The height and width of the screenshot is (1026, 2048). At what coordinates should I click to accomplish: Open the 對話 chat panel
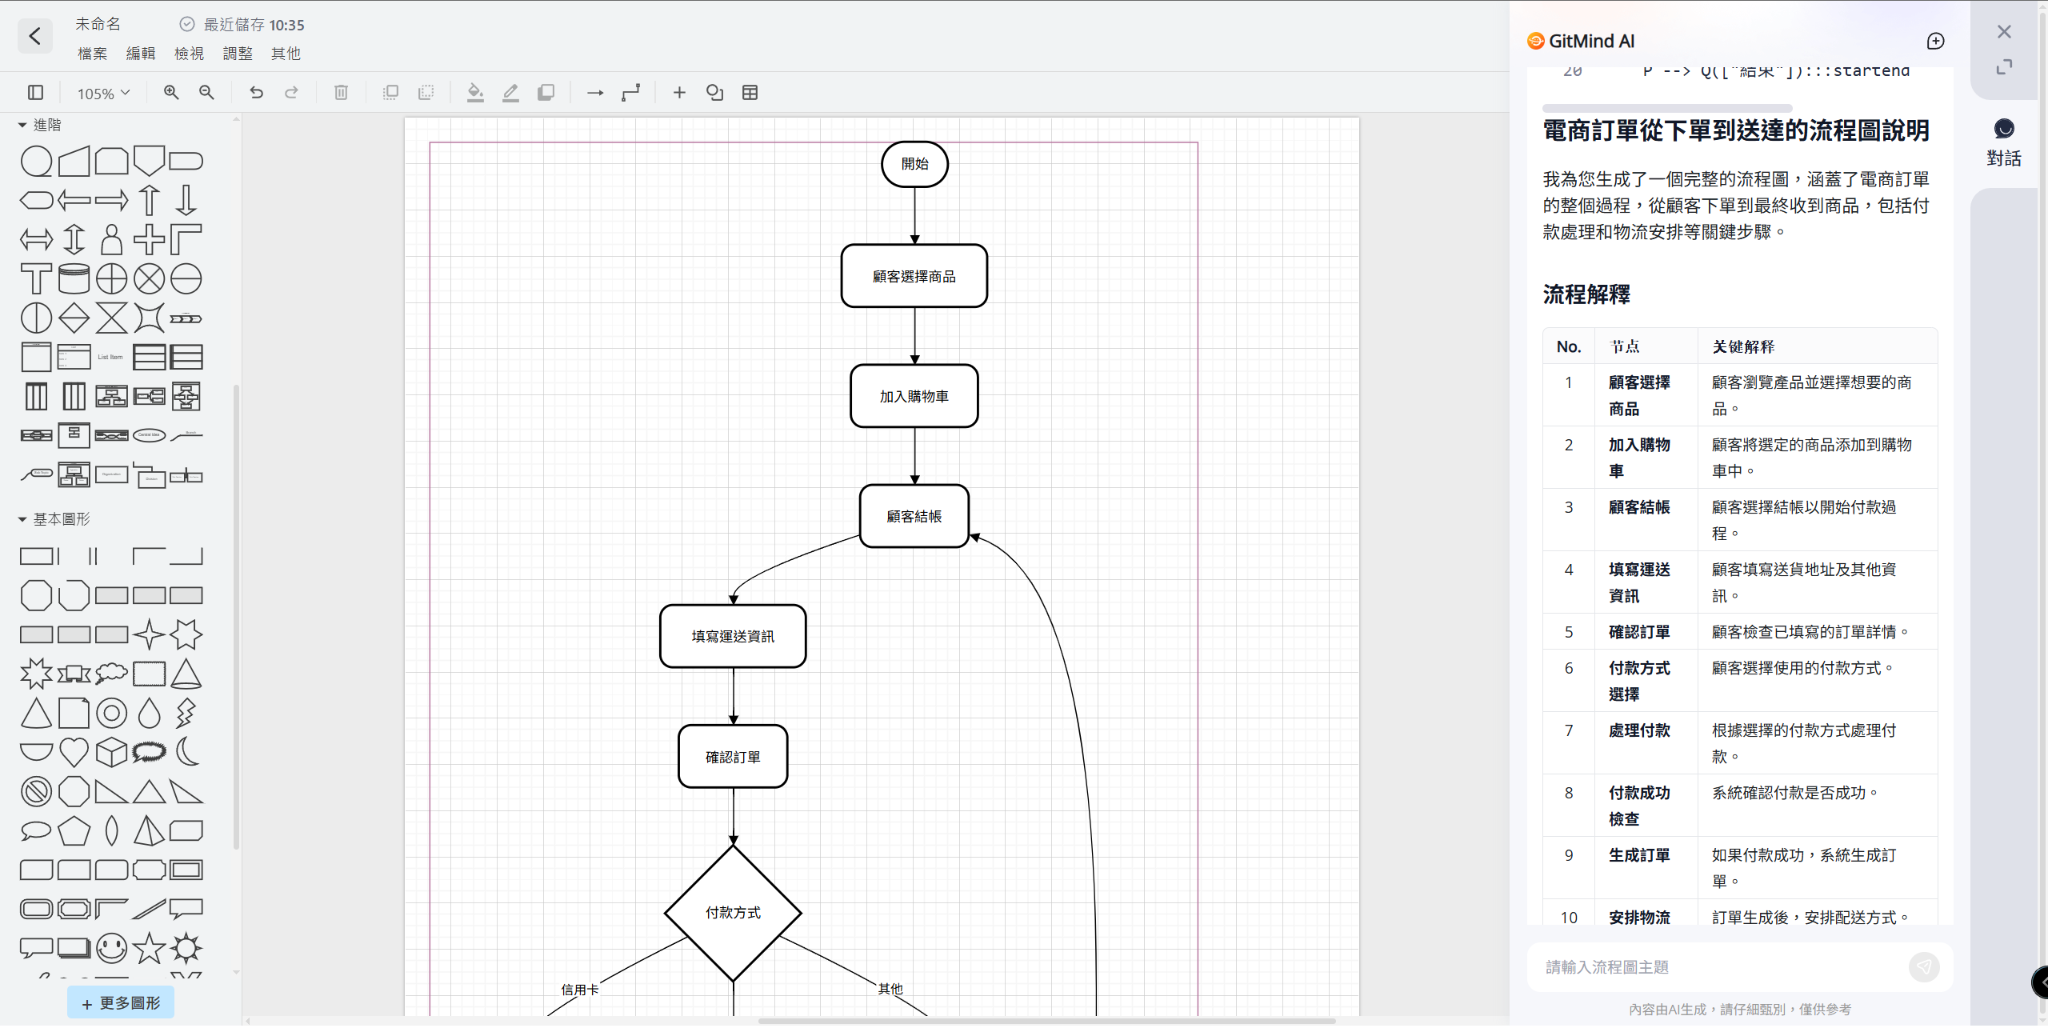pos(2003,142)
